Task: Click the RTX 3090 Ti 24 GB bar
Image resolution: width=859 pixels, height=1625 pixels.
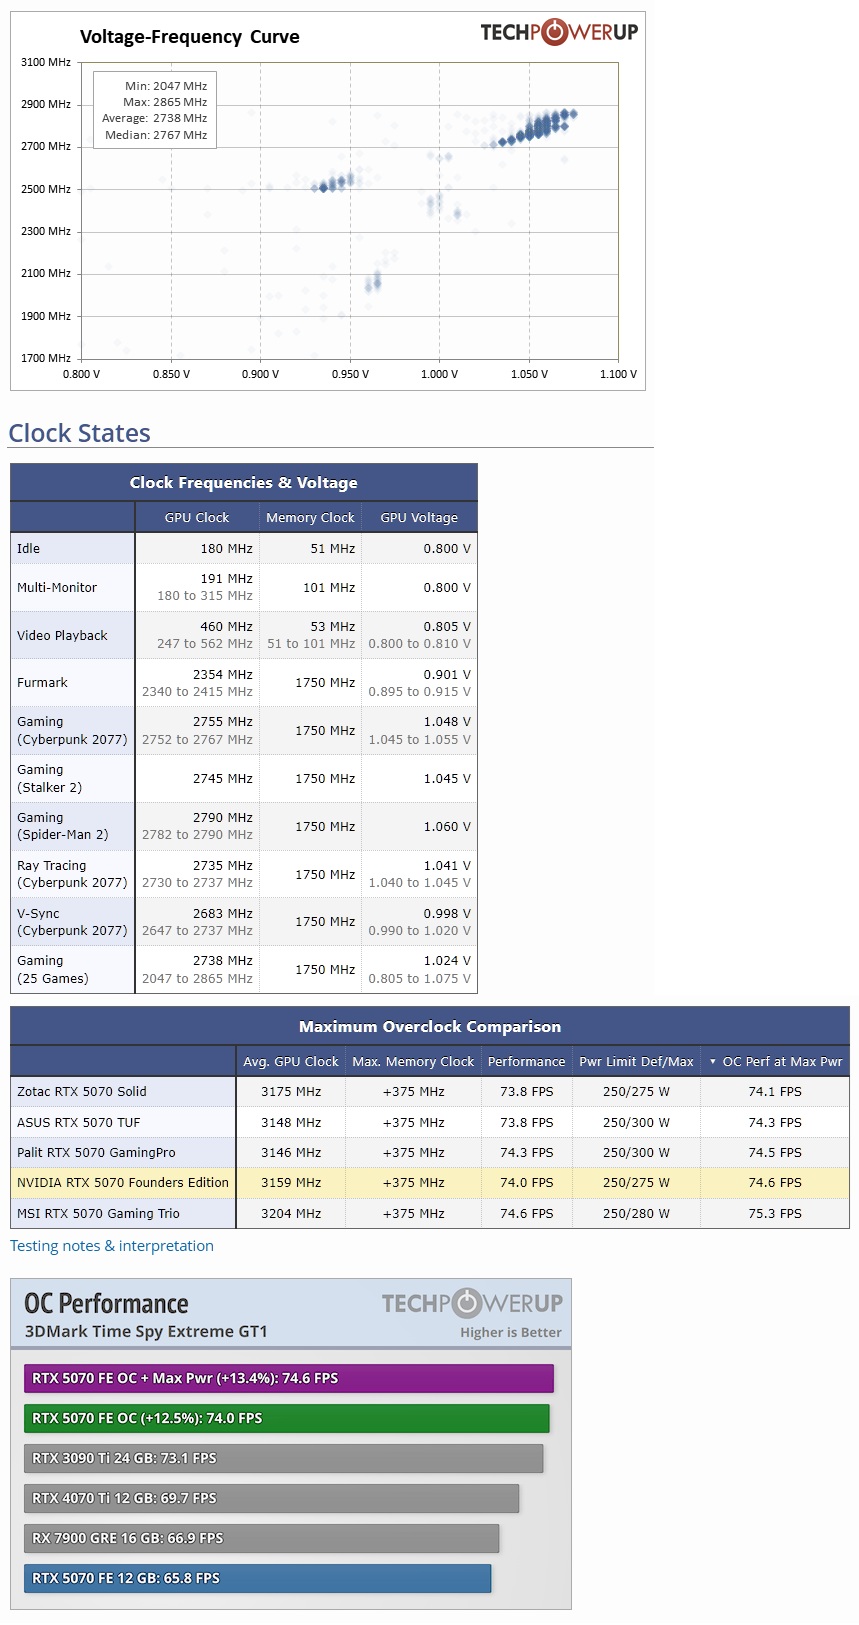Action: point(284,1458)
